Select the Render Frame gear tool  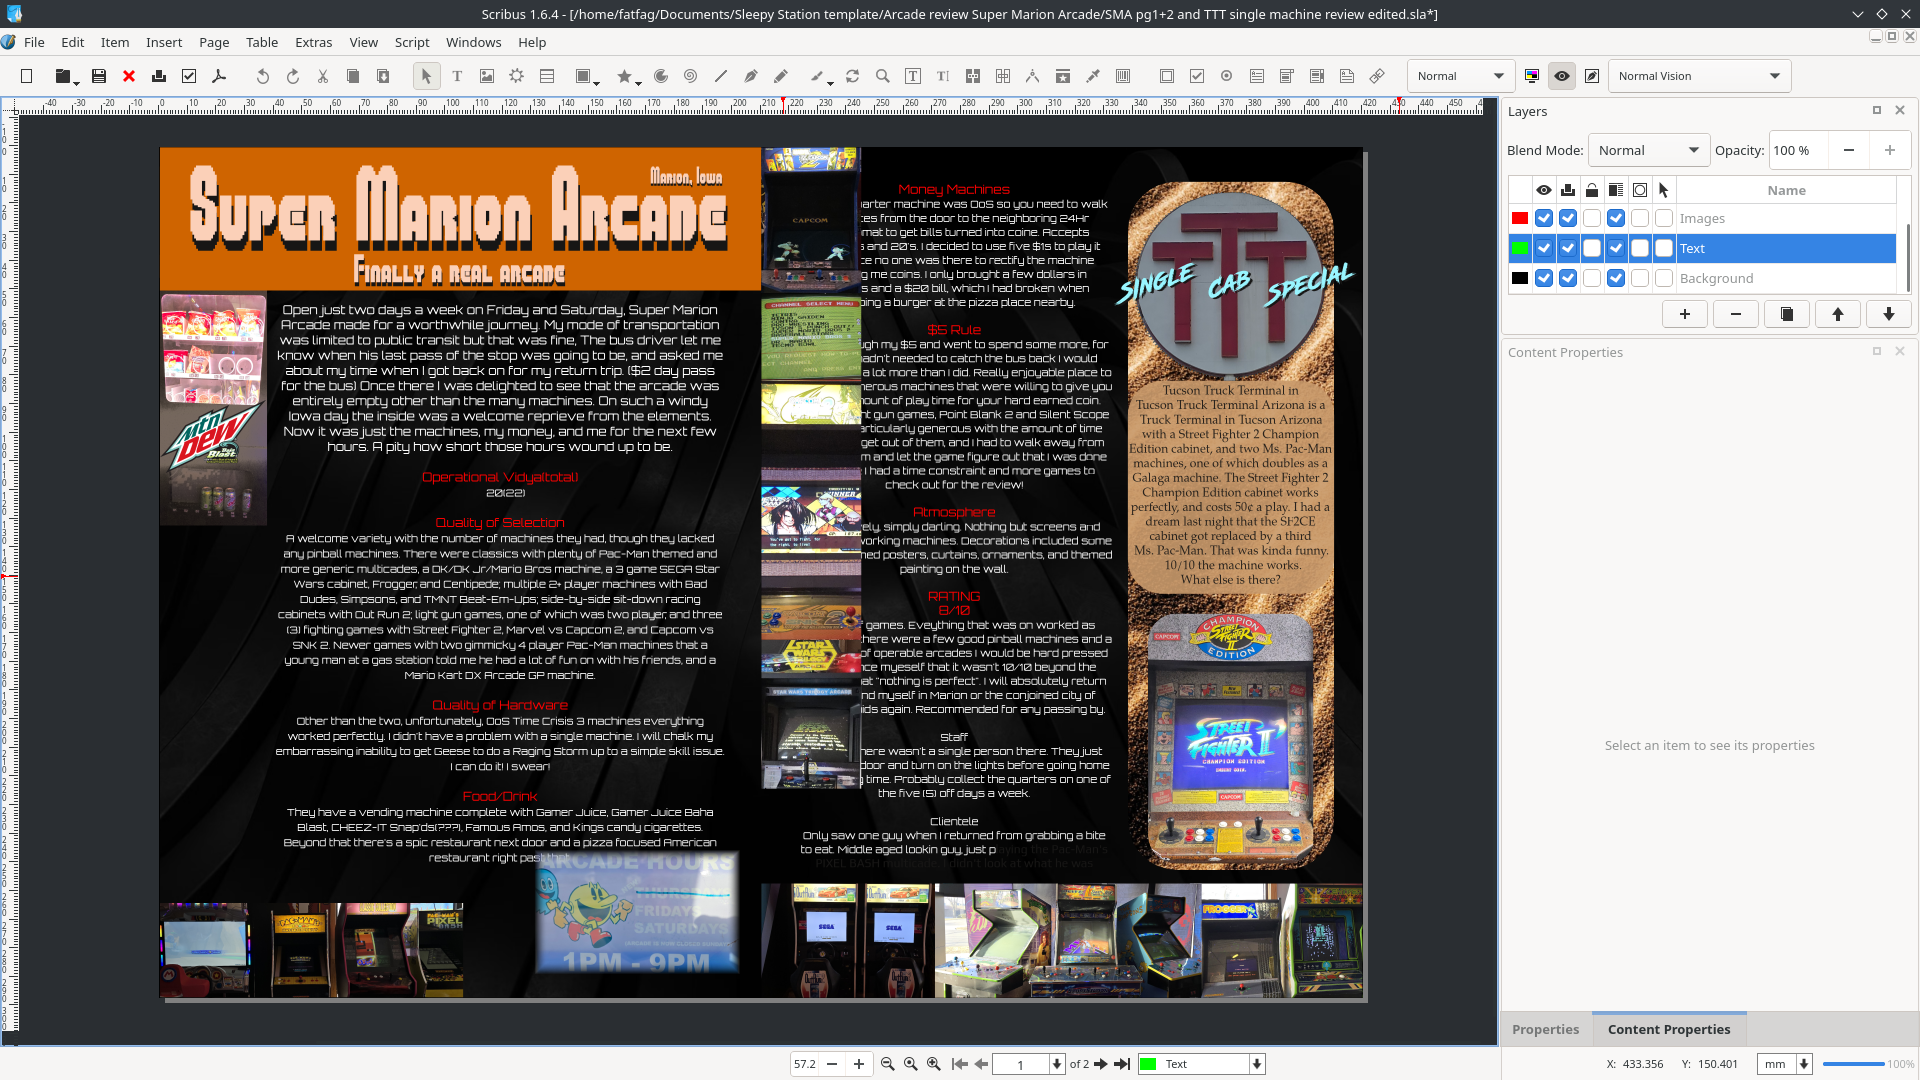516,76
